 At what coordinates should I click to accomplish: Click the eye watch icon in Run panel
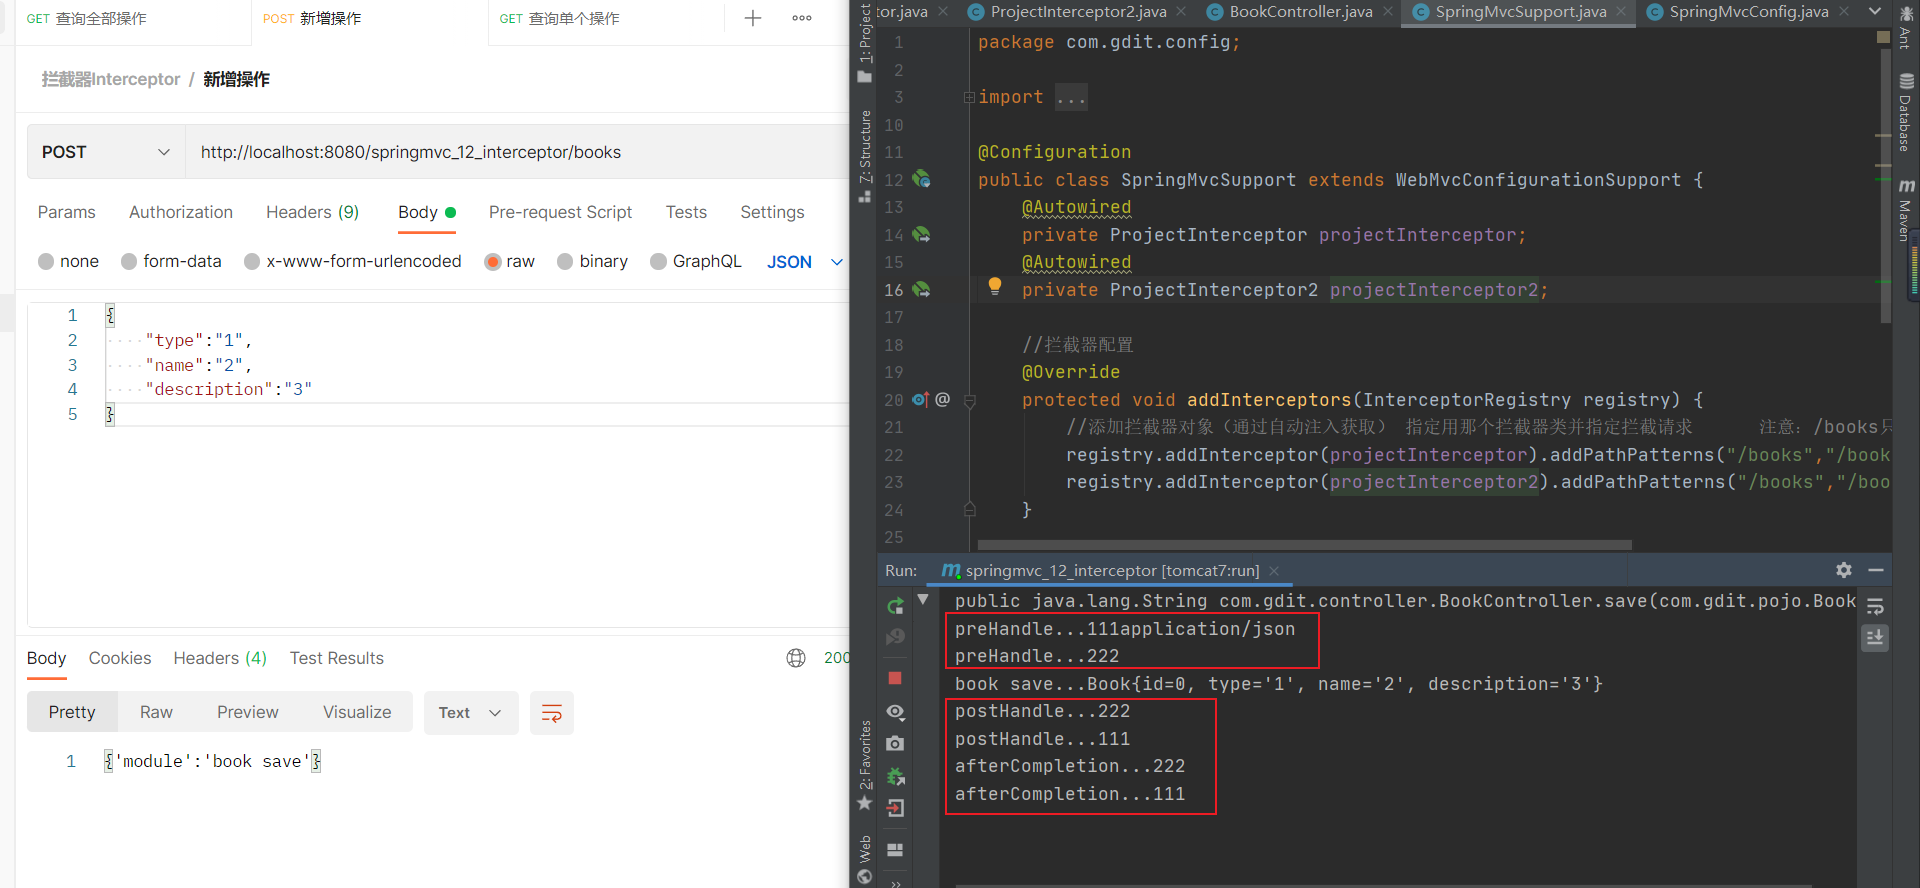coord(895,712)
